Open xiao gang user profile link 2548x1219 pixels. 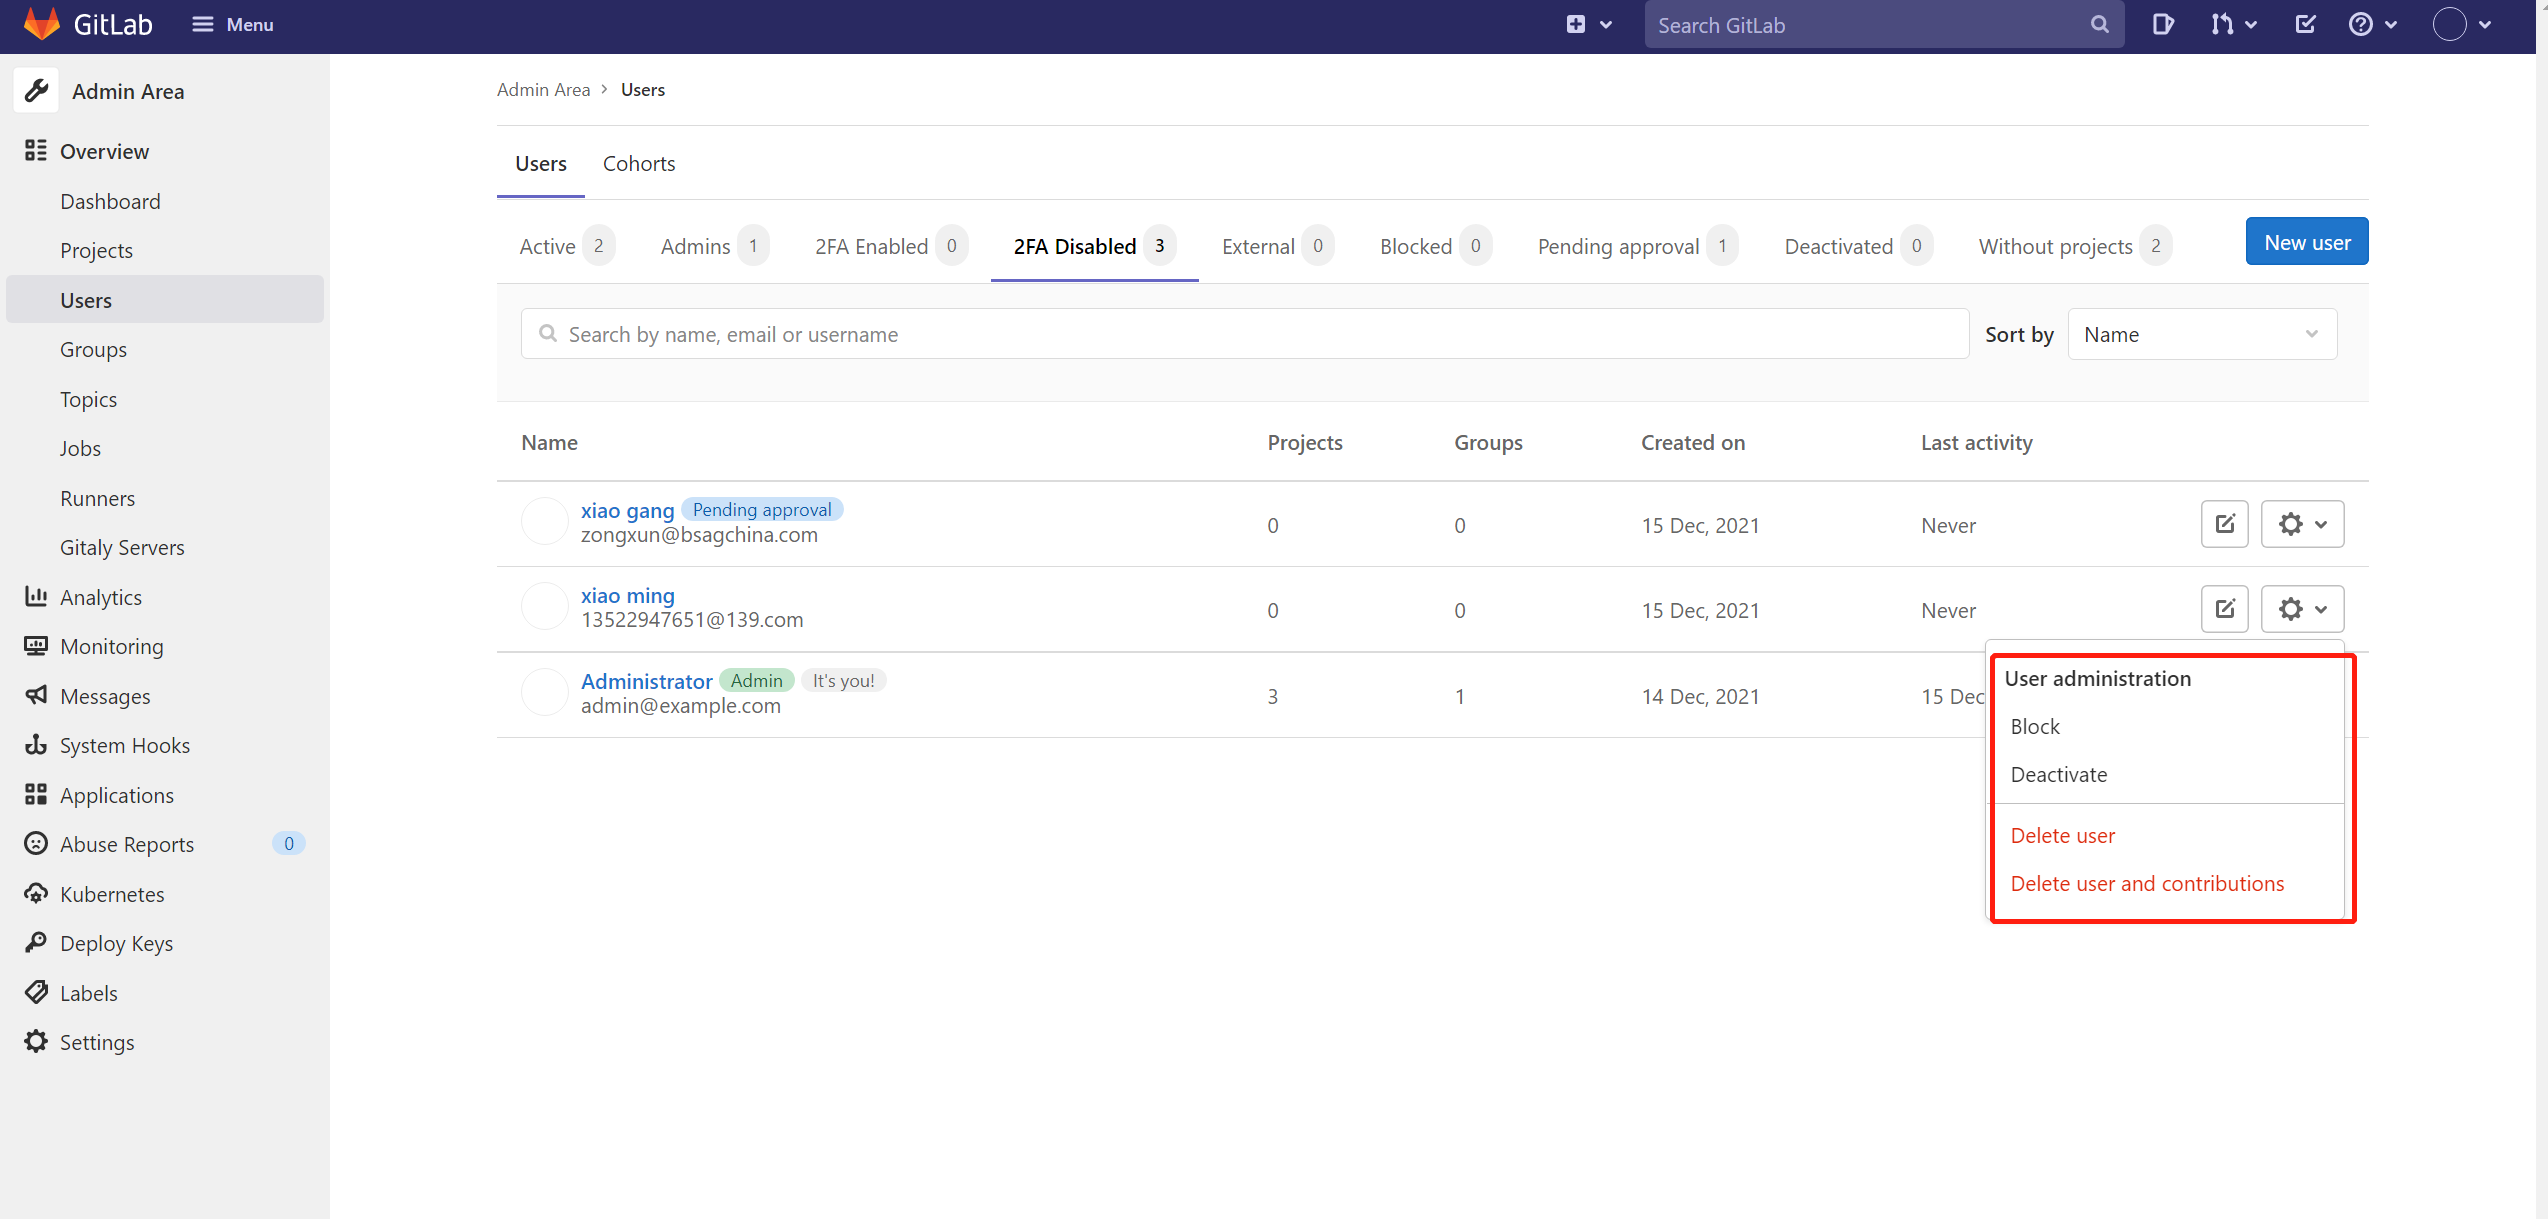[627, 510]
